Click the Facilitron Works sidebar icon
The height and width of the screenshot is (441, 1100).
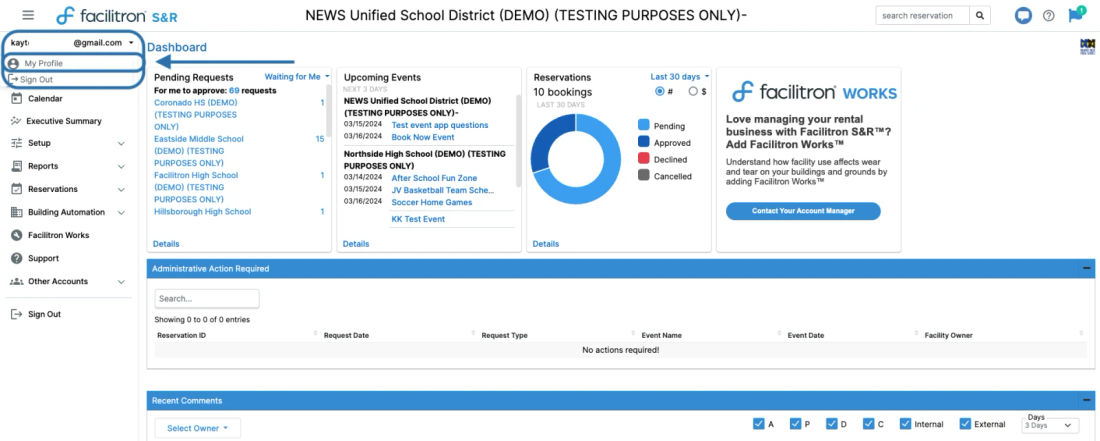click(17, 235)
